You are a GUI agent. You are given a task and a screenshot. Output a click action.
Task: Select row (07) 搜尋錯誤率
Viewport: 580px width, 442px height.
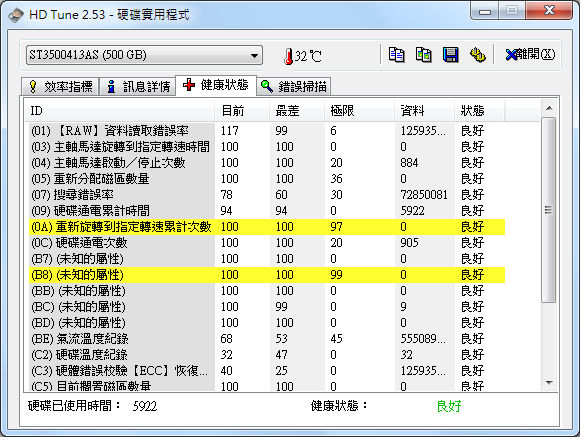click(267, 195)
